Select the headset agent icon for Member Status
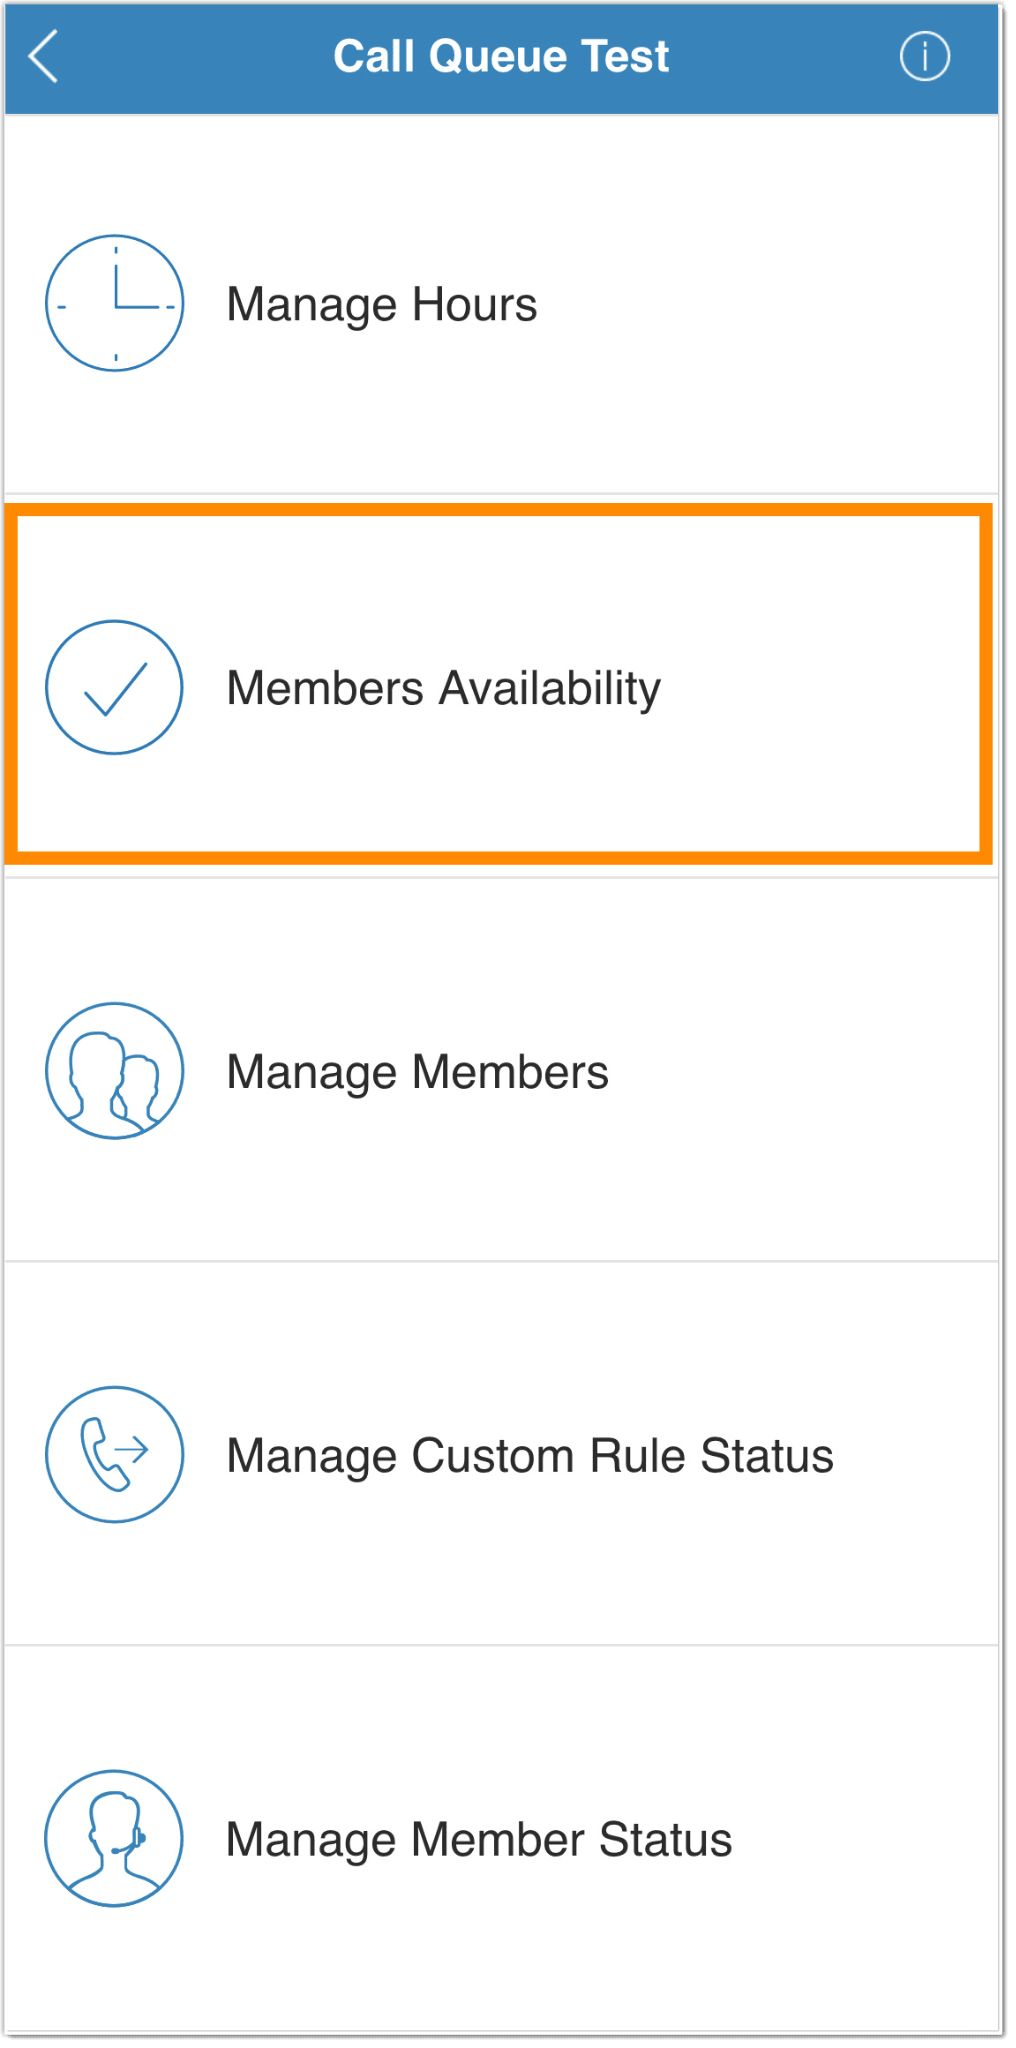The image size is (1016, 2048). tap(114, 1840)
